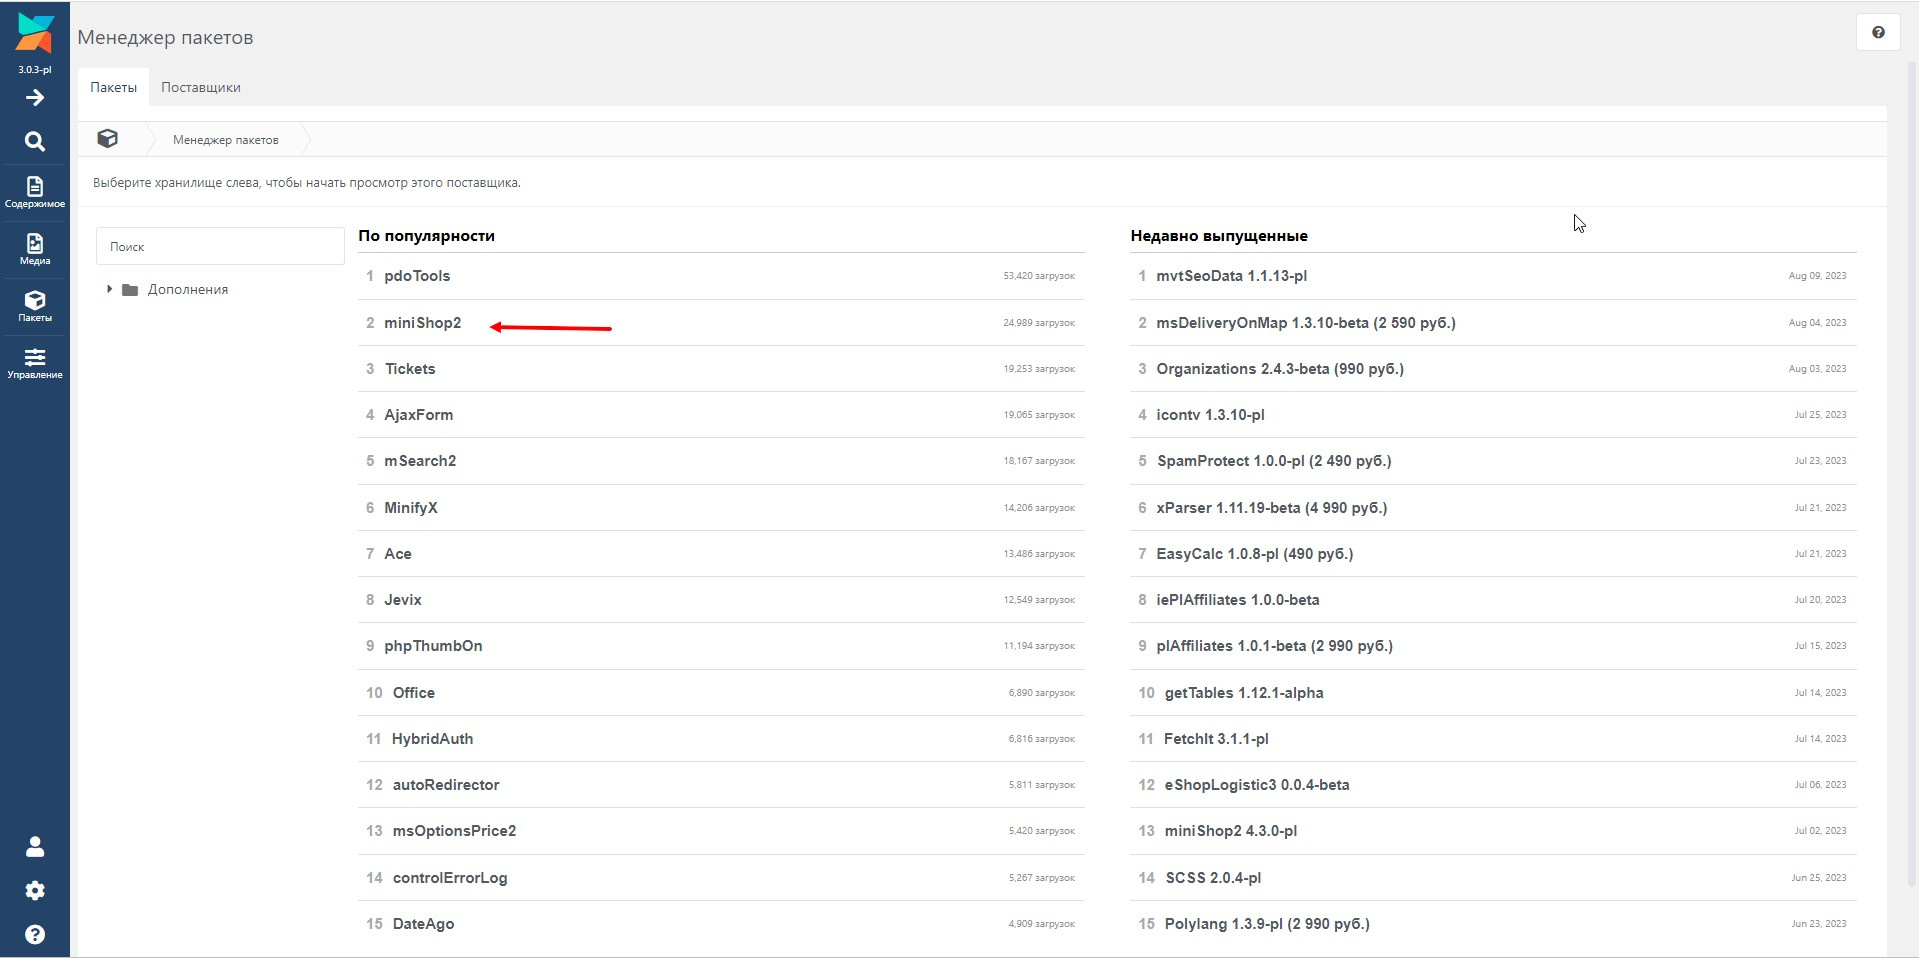
Task: Click the 53,420 загрузок download count
Action: point(1039,276)
